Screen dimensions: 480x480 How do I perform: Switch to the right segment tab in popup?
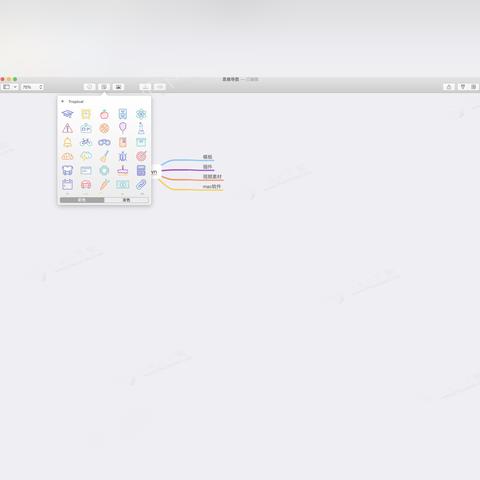[x=126, y=200]
